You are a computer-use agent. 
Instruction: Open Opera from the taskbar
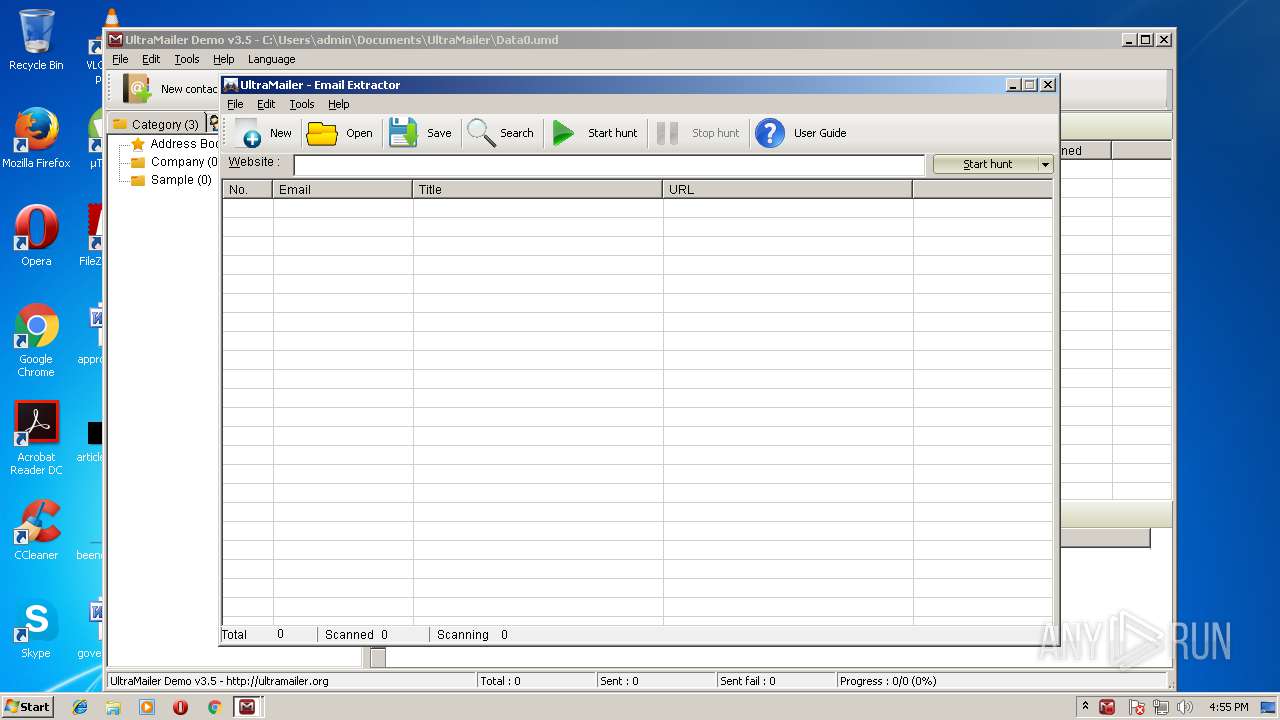pos(181,707)
